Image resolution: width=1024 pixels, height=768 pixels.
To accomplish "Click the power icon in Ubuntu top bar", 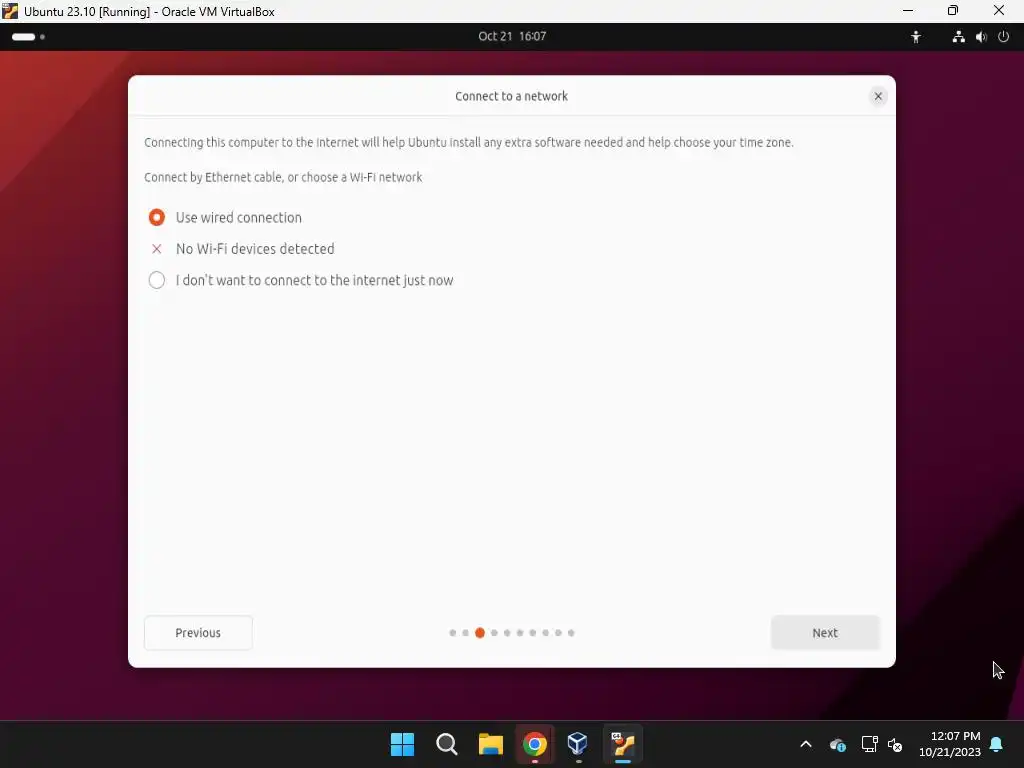I will click(1004, 37).
